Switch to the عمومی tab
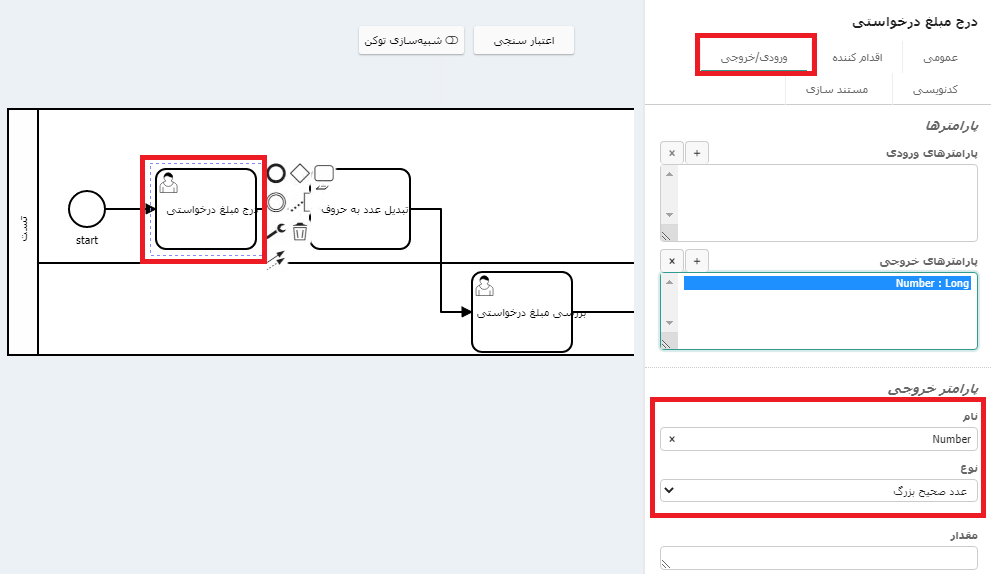This screenshot has width=991, height=574. pyautogui.click(x=940, y=58)
